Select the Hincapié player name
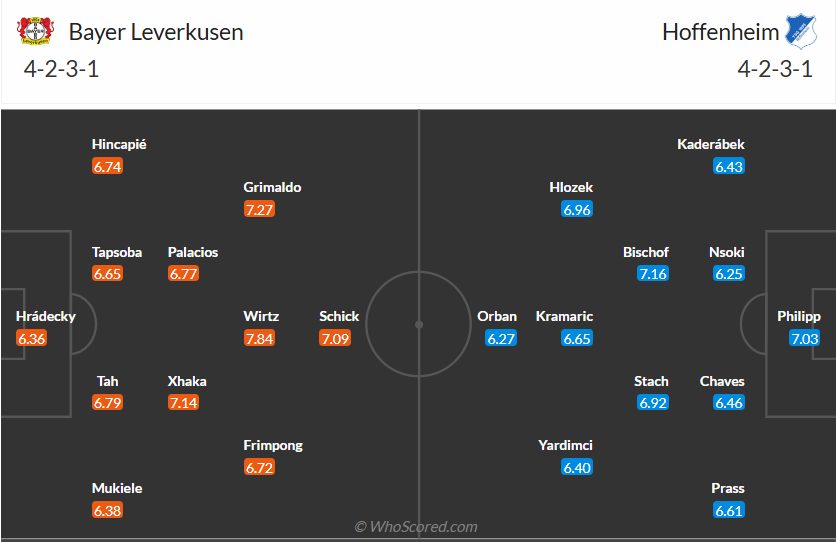 (x=119, y=144)
